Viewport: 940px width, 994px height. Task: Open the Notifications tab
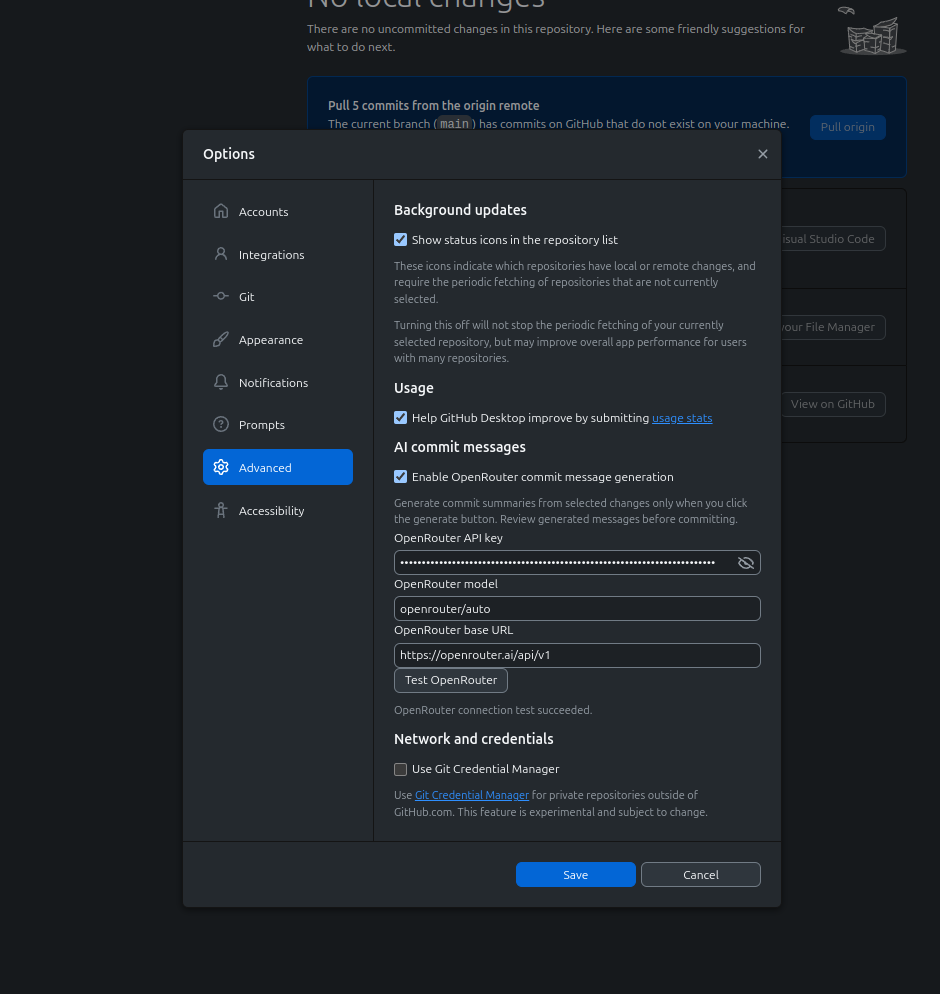point(278,382)
